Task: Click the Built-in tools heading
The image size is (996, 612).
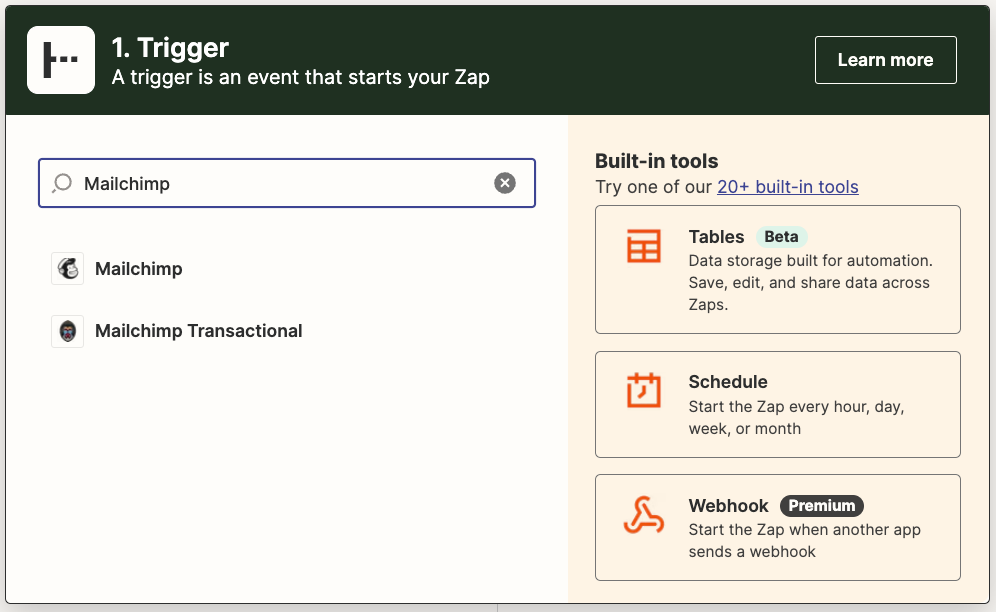Action: click(656, 161)
